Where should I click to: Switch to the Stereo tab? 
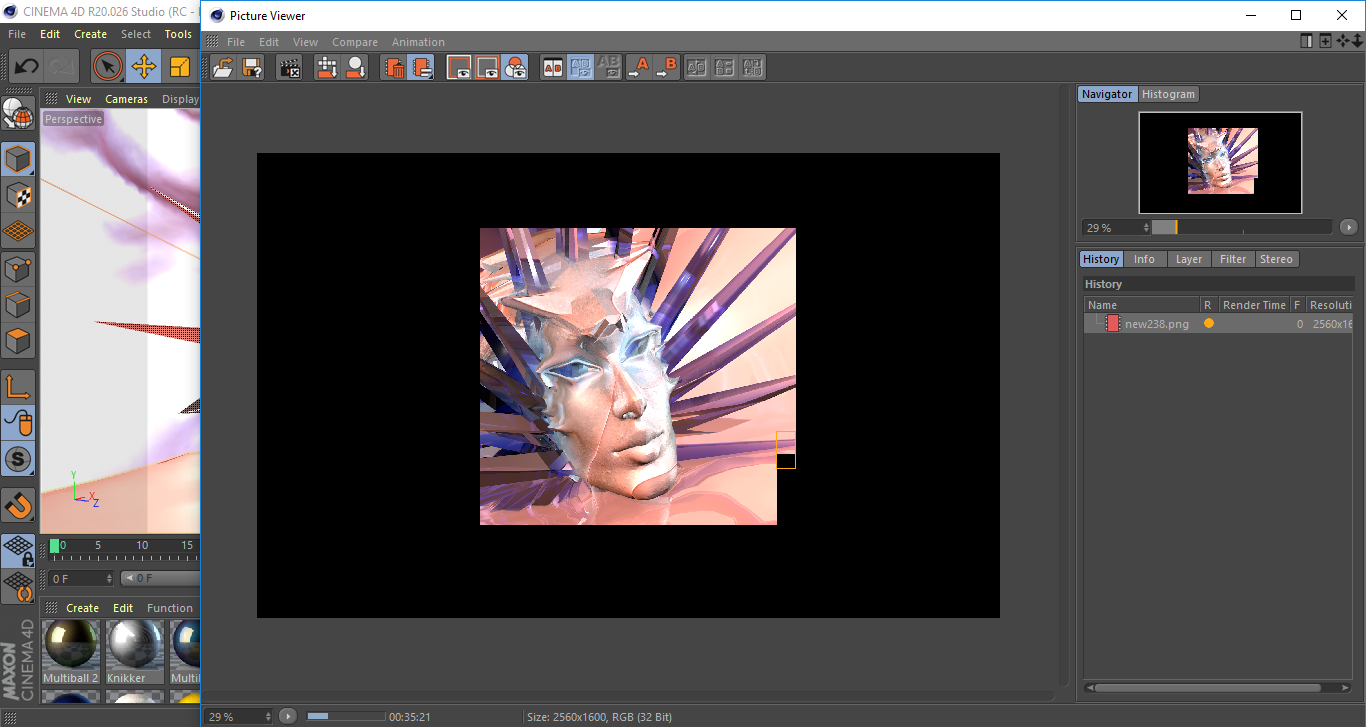1276,259
